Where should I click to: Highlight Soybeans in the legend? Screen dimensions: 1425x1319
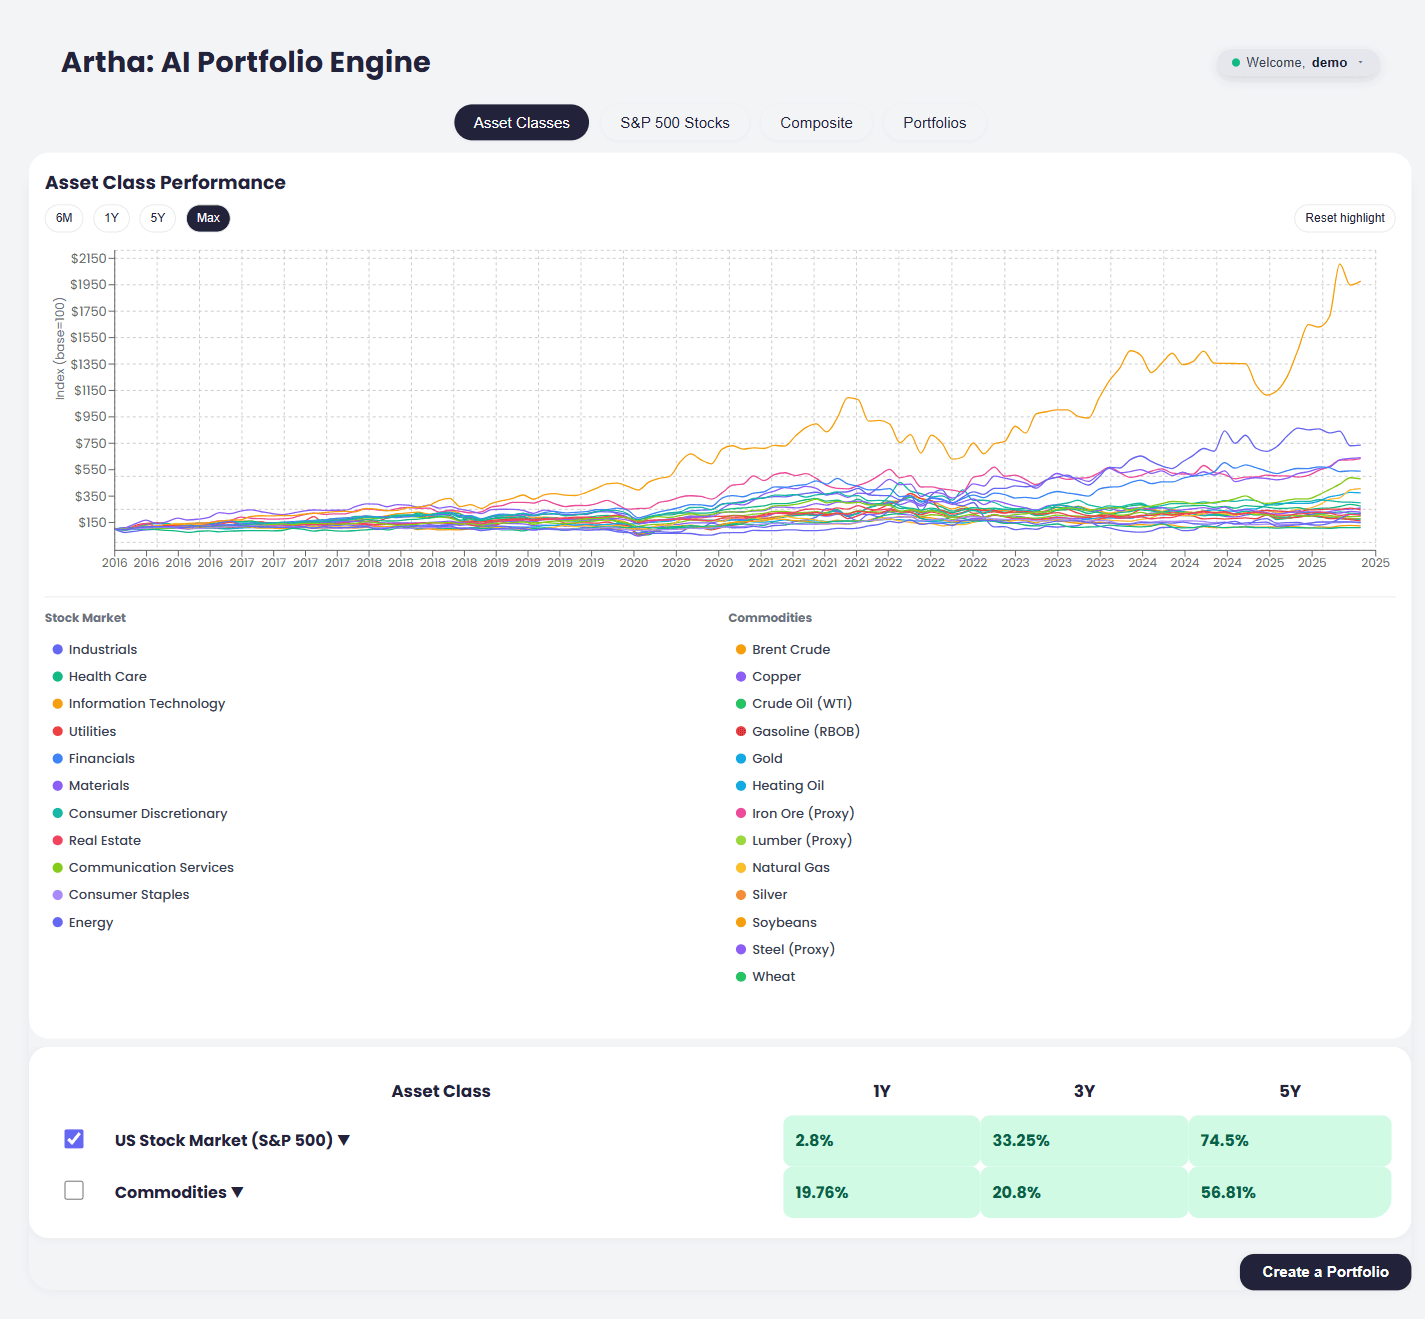(777, 923)
